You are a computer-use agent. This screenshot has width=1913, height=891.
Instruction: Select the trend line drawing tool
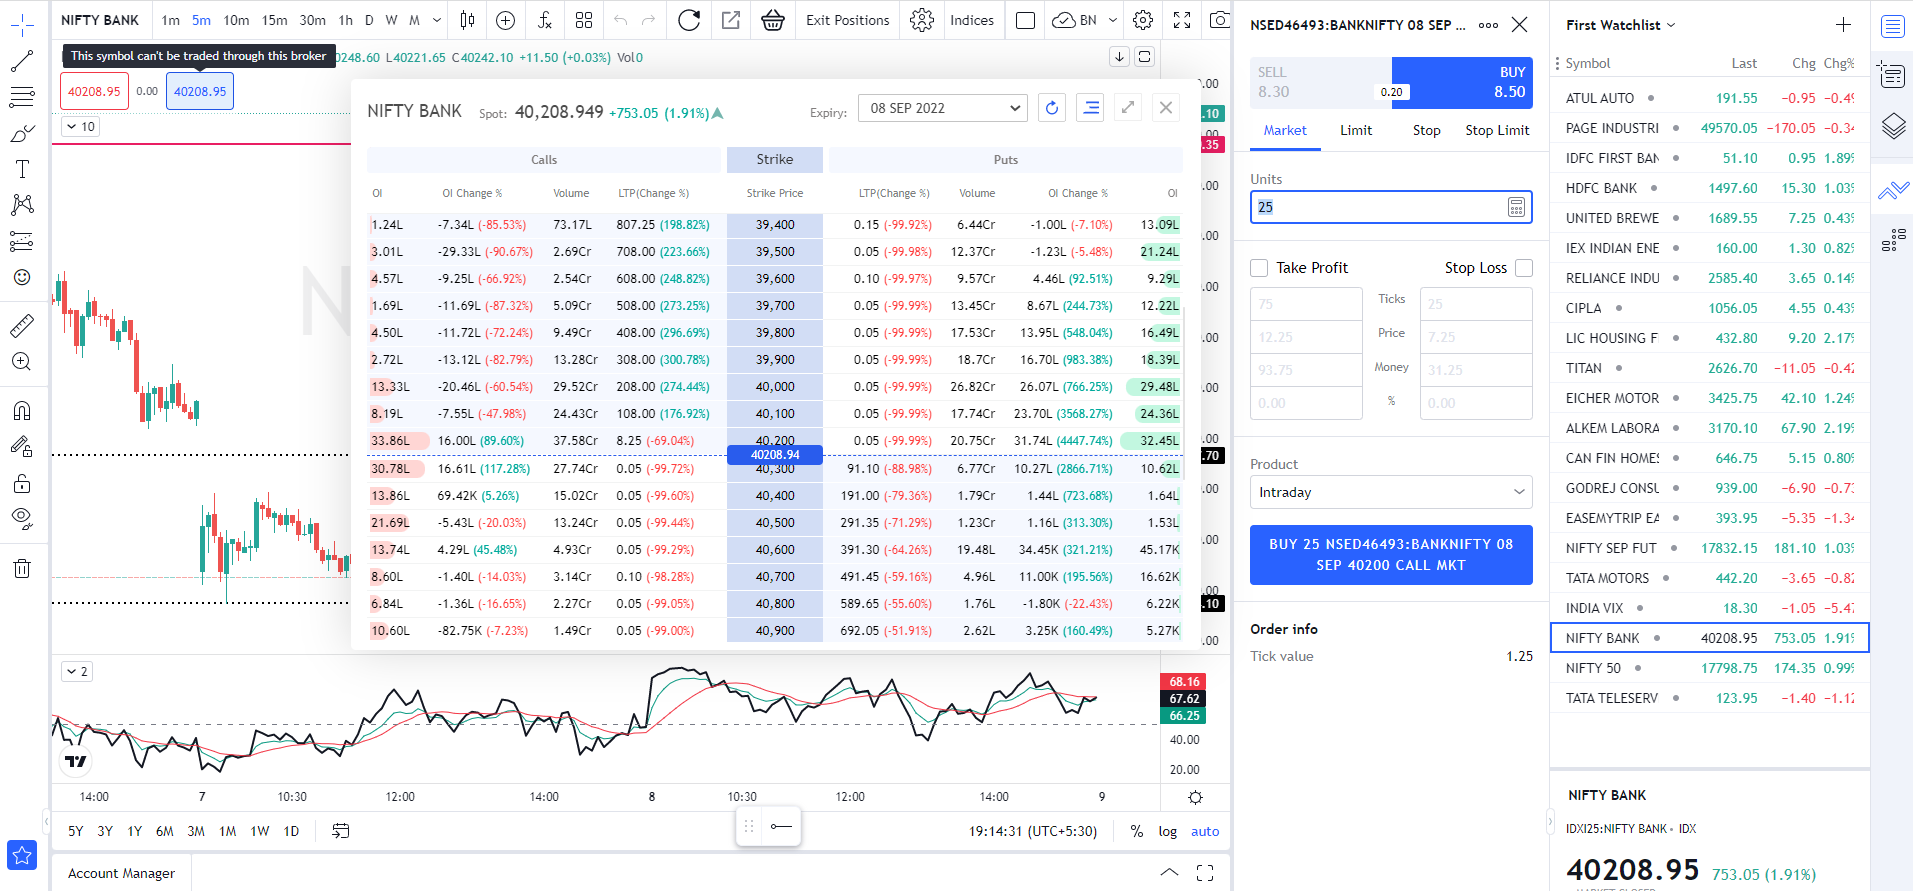(22, 61)
